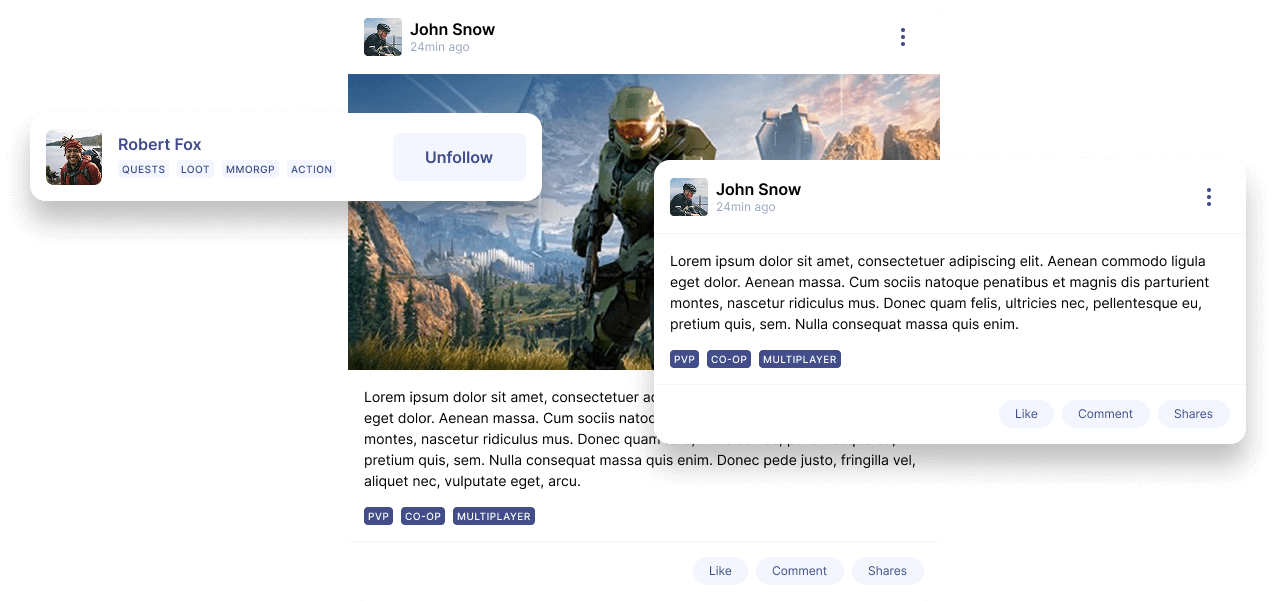The width and height of the screenshot is (1276, 601).
Task: Click Shares on the game image post
Action: [887, 571]
